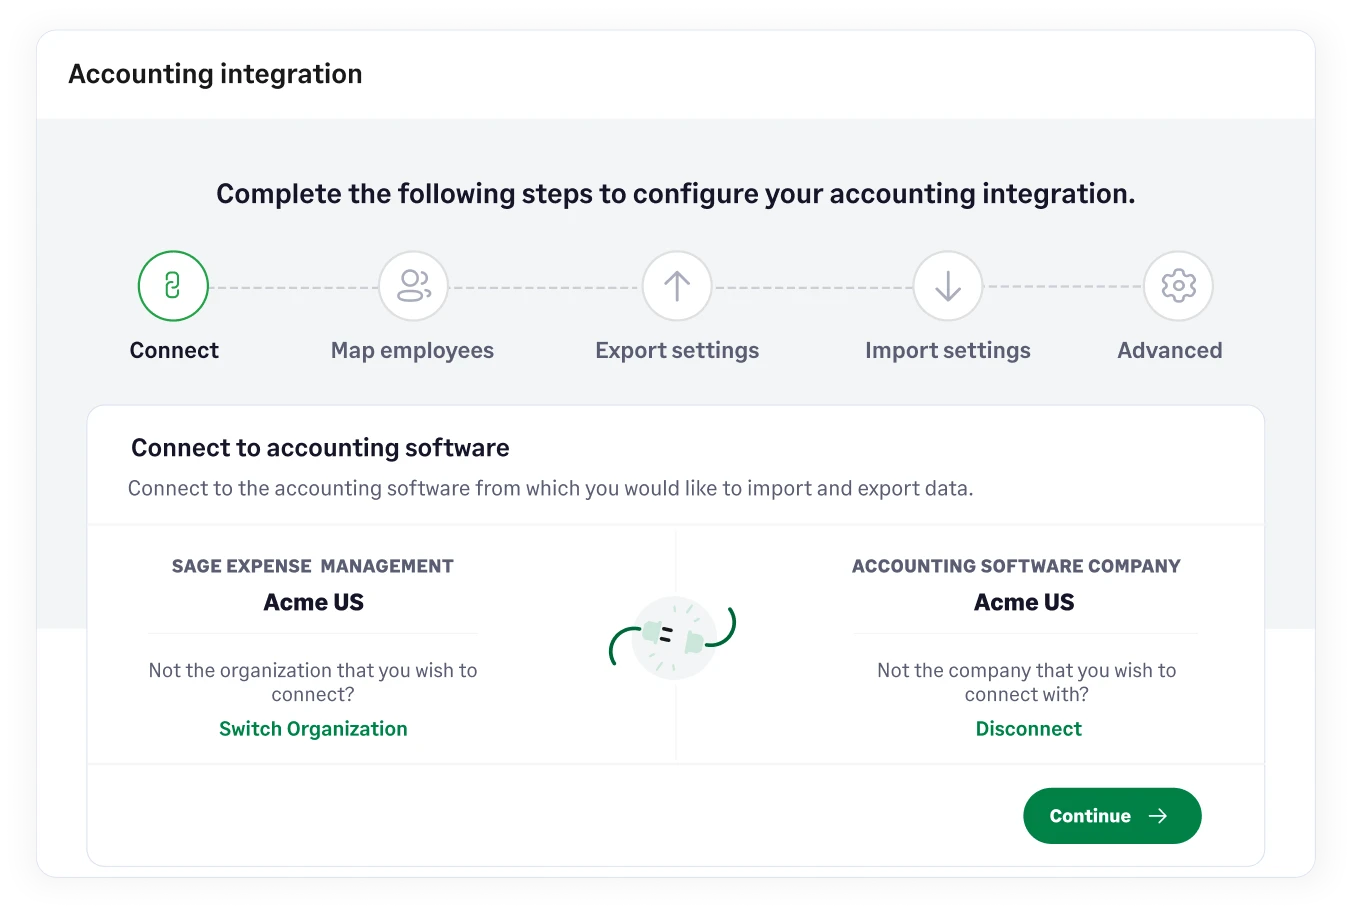Click the SAGE EXPENSE MANAGEMENT header

(x=313, y=566)
